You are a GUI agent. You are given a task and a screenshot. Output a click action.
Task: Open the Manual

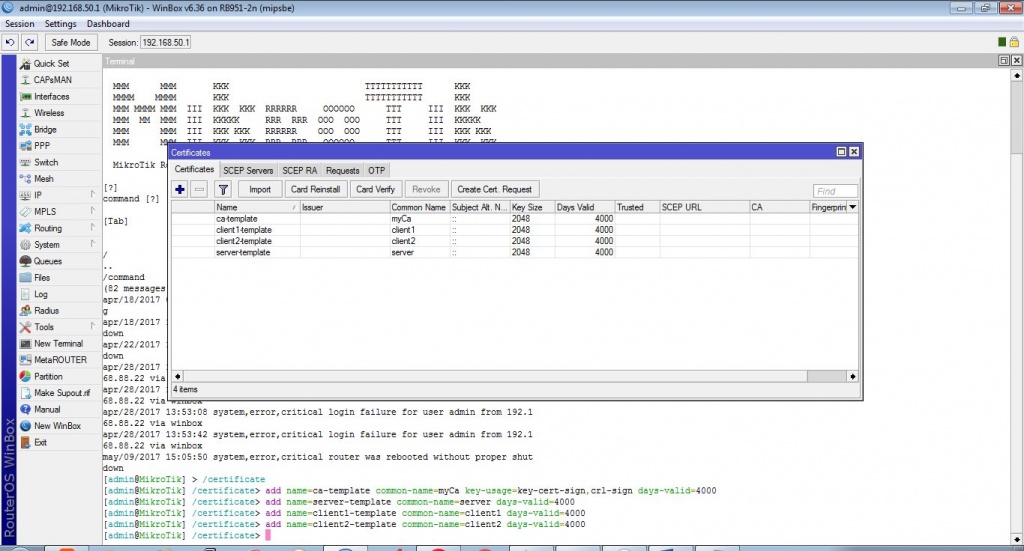(47, 409)
